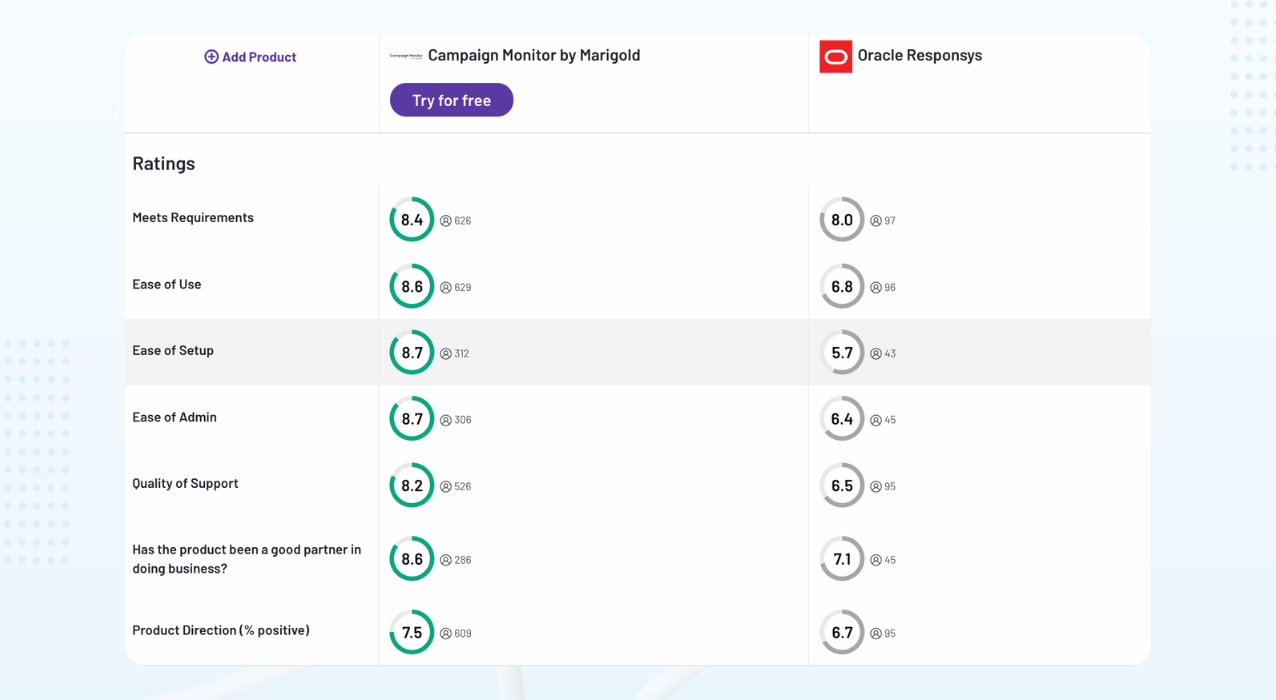
Task: Click the 7.1 good partner rating circle
Action: (x=842, y=560)
